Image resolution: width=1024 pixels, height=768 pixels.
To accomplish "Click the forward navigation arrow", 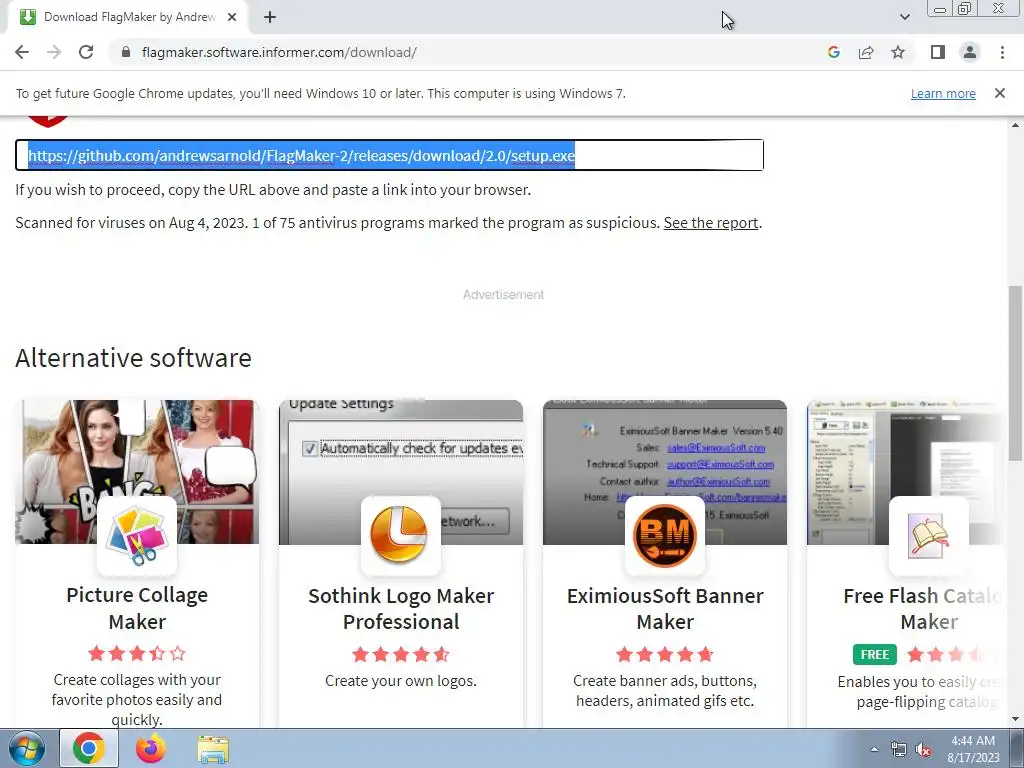I will [54, 52].
